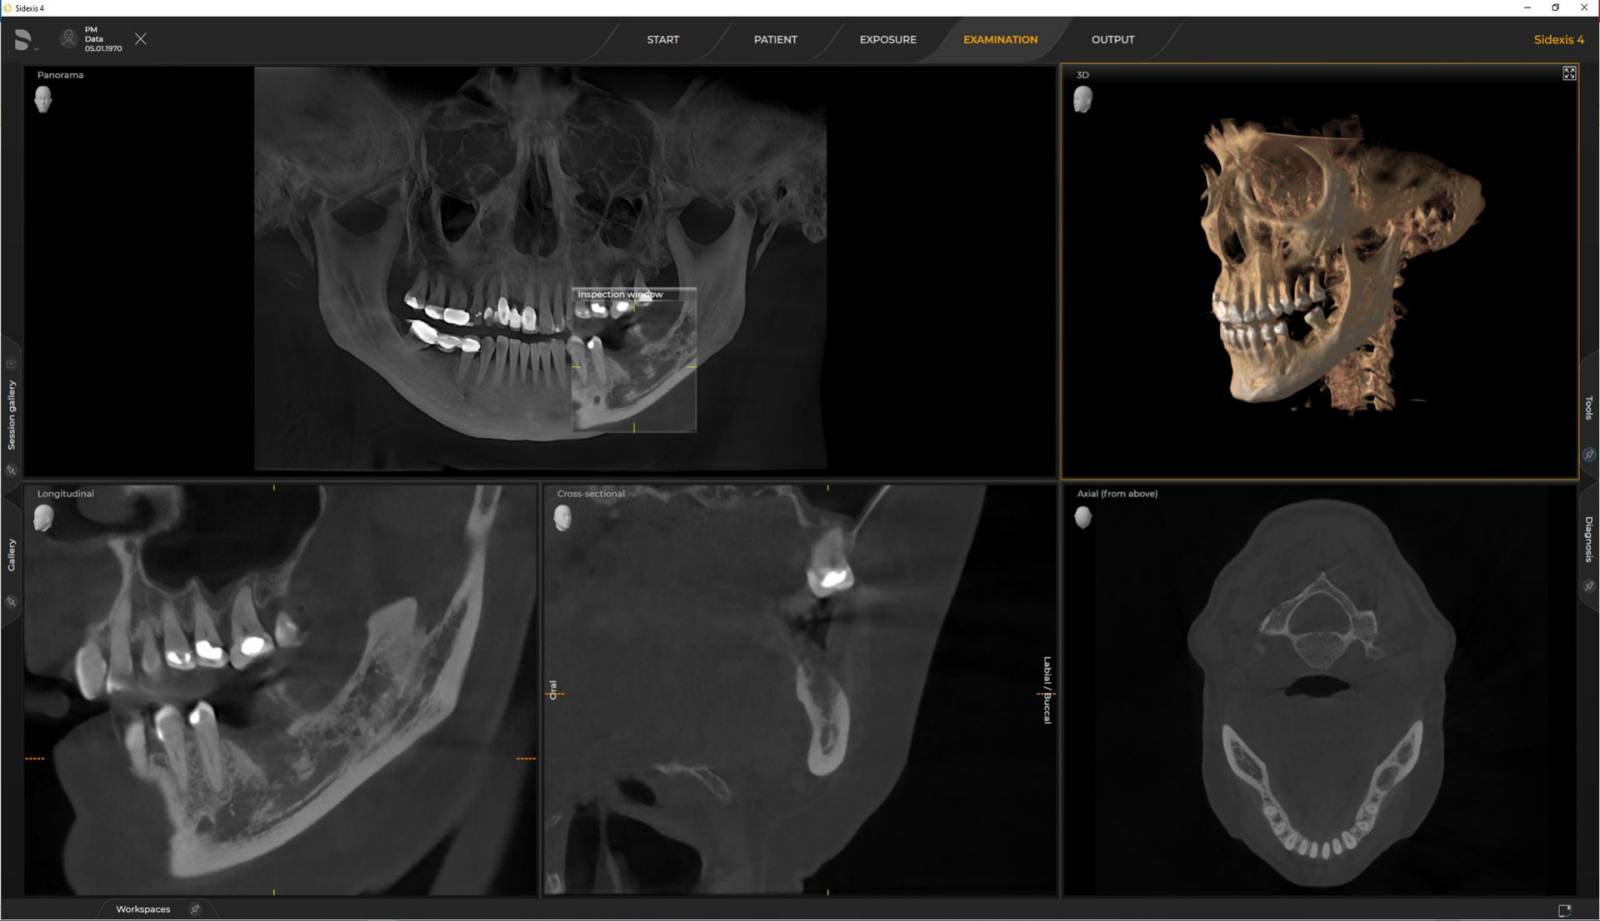
Task: Open the OUTPUT tab
Action: point(1112,39)
